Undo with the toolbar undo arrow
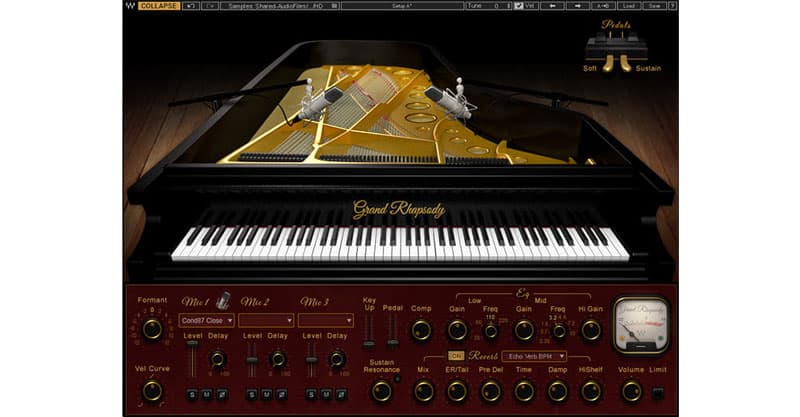800x417 pixels. [191, 6]
